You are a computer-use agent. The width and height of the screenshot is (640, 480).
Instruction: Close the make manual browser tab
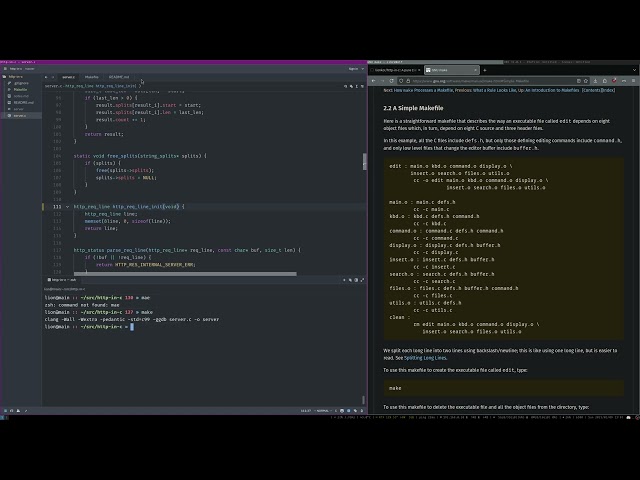point(475,70)
